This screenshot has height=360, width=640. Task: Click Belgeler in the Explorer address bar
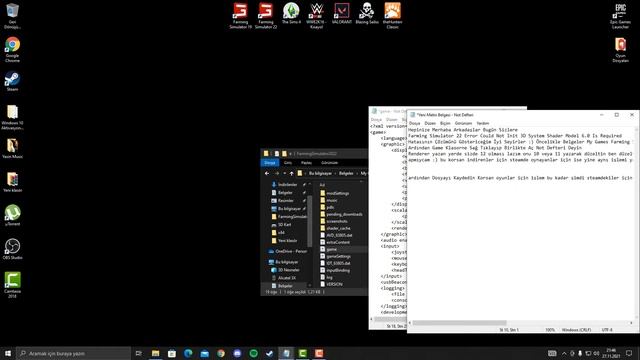[346, 173]
